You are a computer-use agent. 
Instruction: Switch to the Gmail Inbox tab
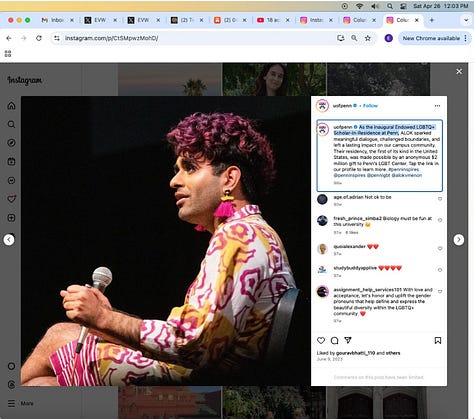pyautogui.click(x=57, y=20)
